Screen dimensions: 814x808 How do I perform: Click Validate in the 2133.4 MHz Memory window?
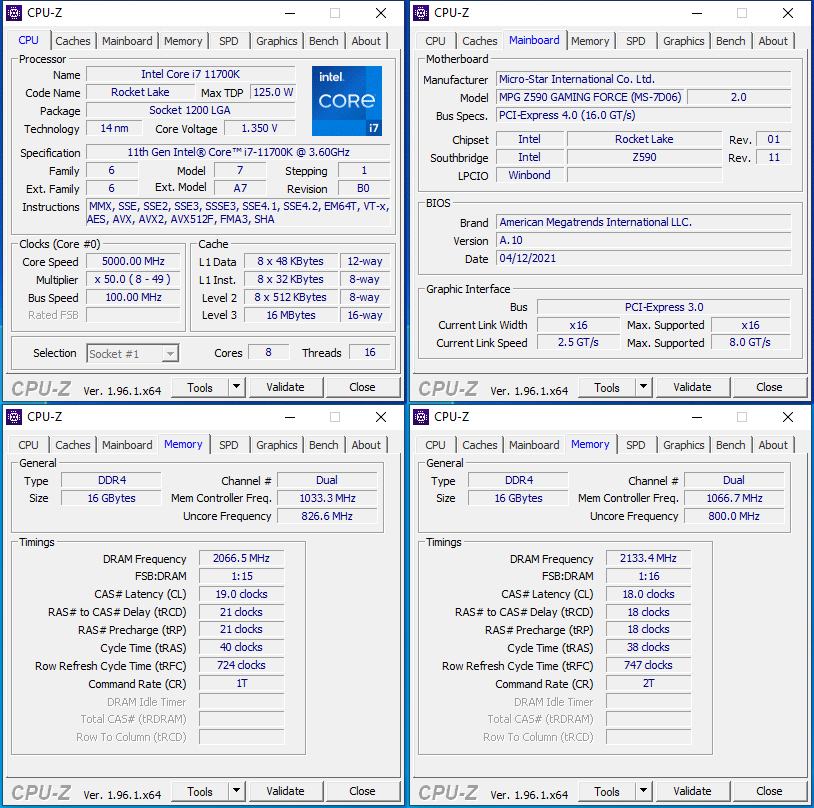693,791
